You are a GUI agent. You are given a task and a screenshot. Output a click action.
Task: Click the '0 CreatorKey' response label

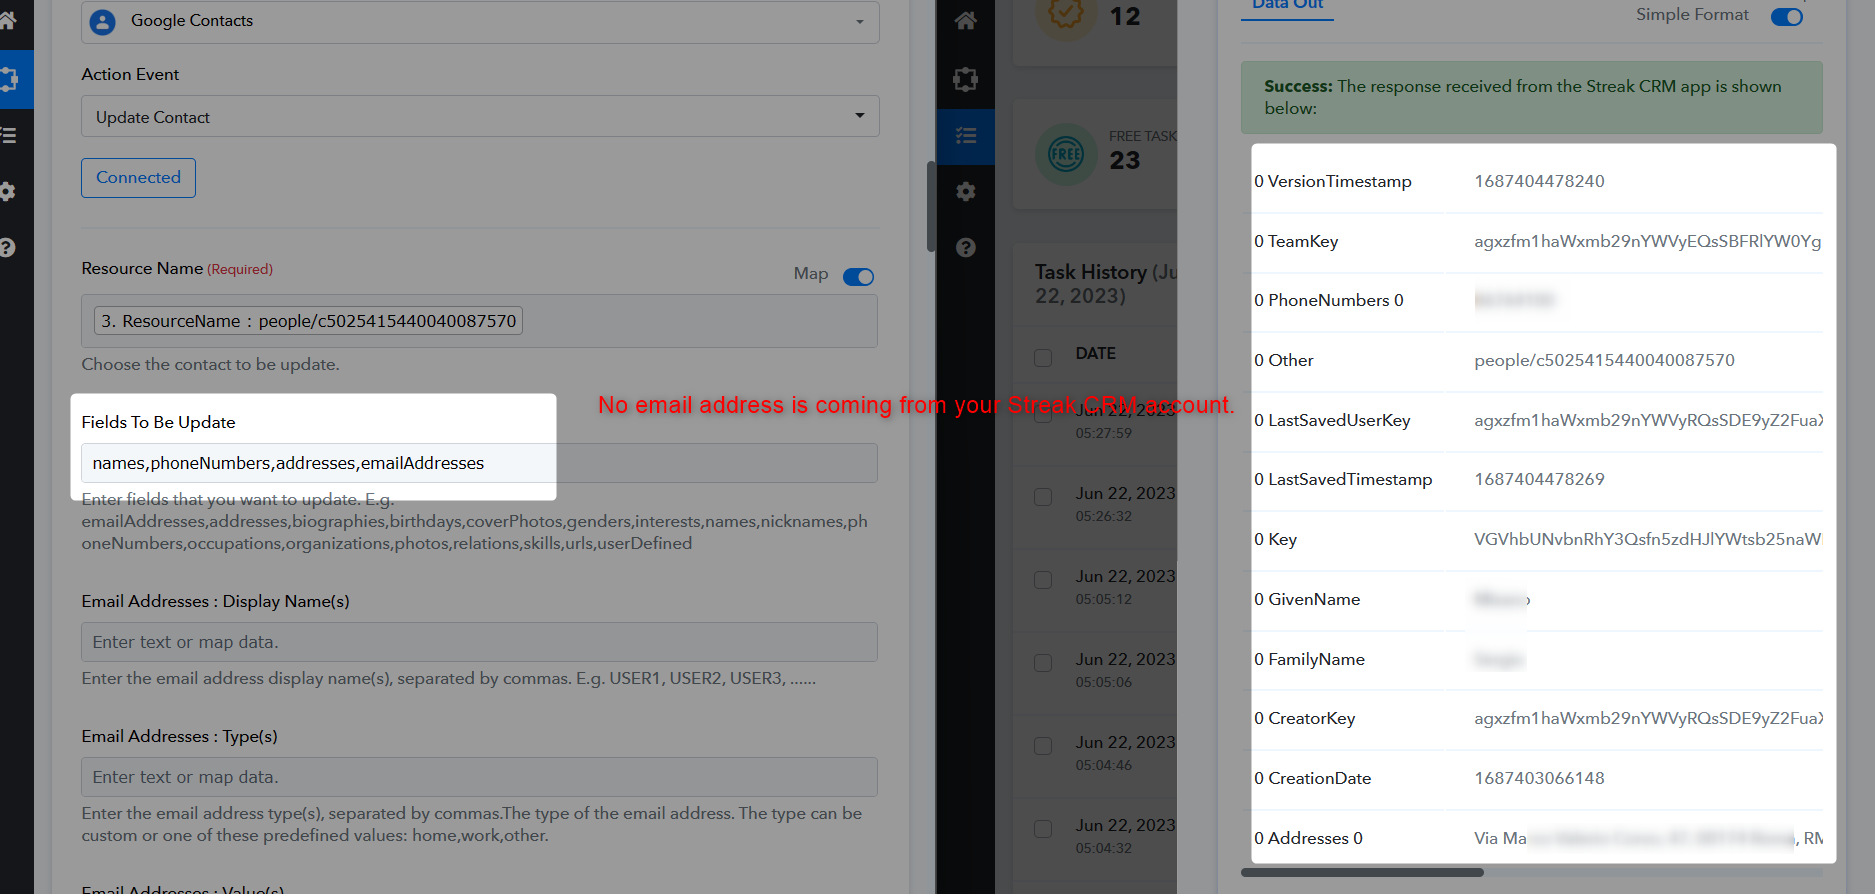coord(1305,718)
